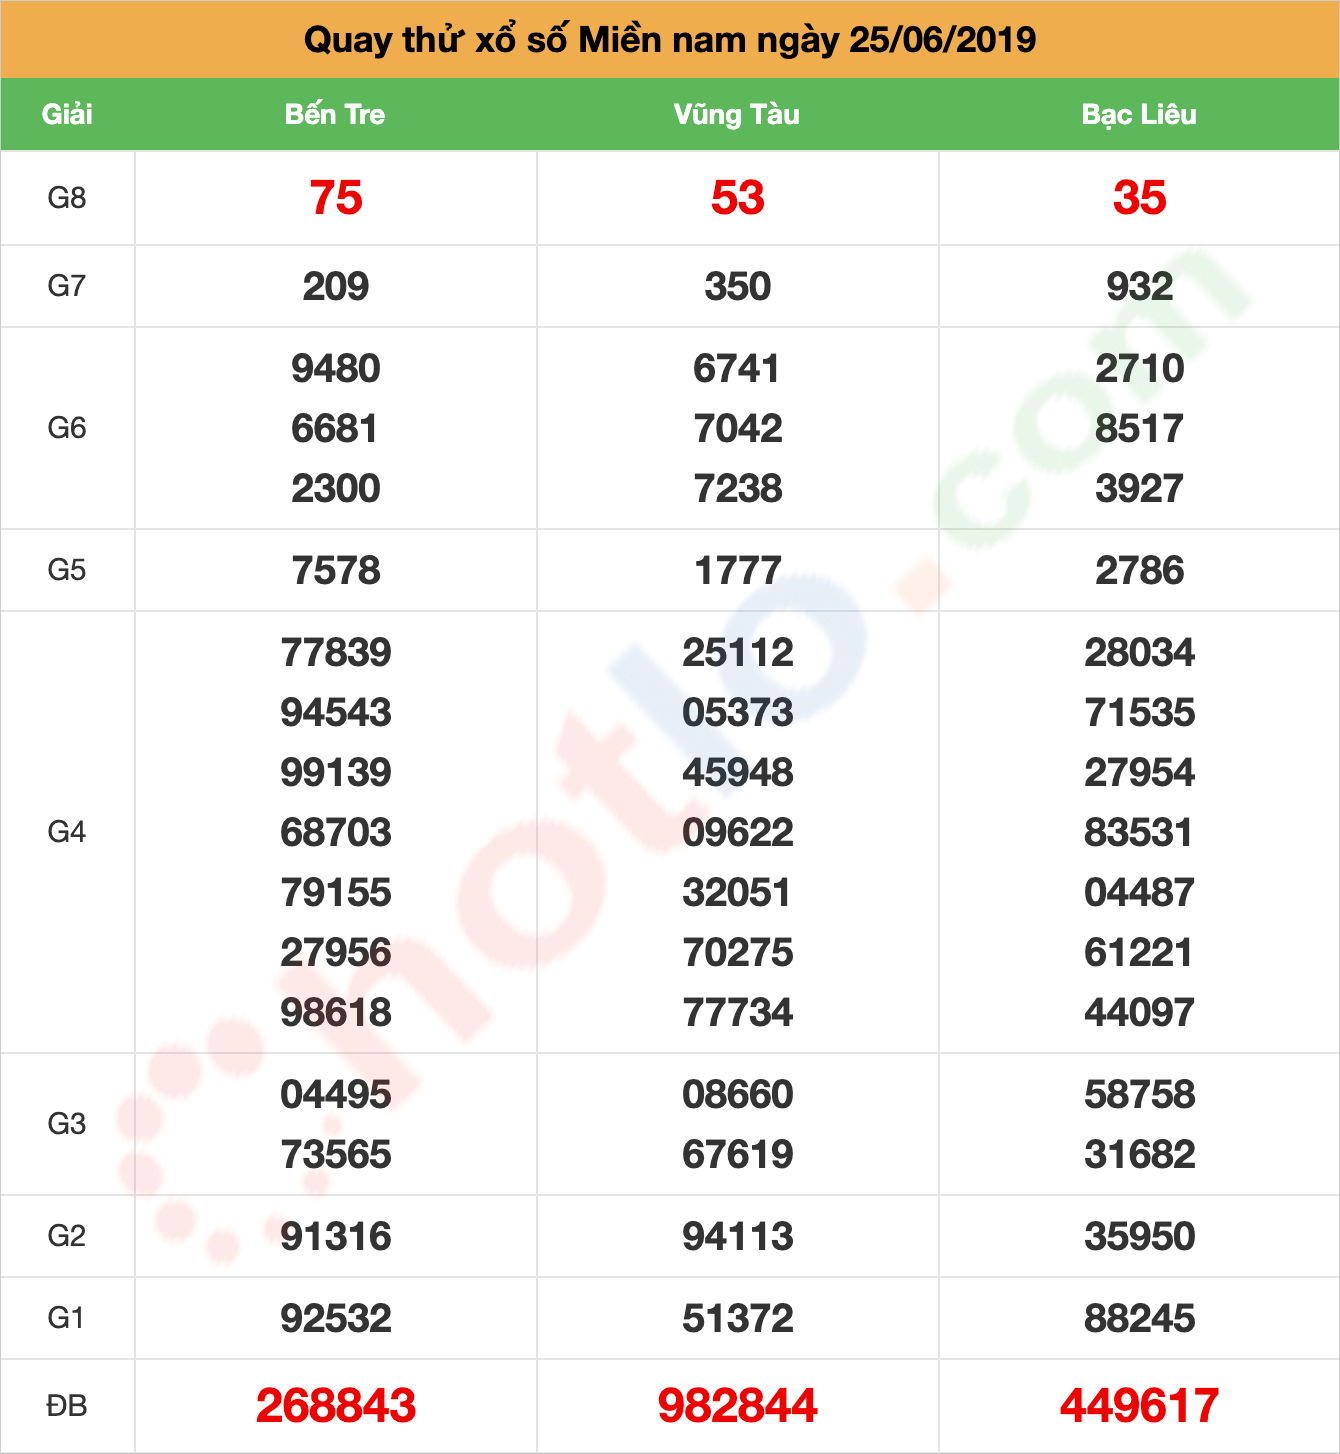Select the G5 number 1777
1340x1454 pixels.
[x=738, y=571]
